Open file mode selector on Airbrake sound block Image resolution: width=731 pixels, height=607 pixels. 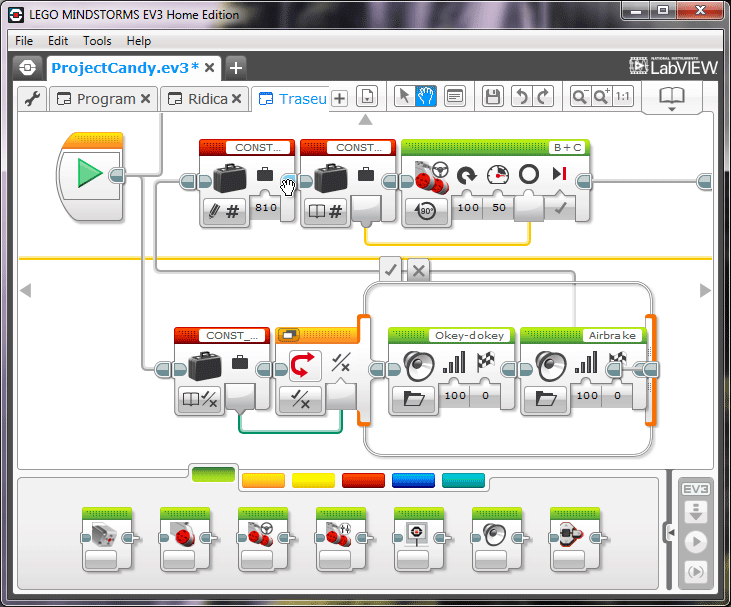click(545, 399)
